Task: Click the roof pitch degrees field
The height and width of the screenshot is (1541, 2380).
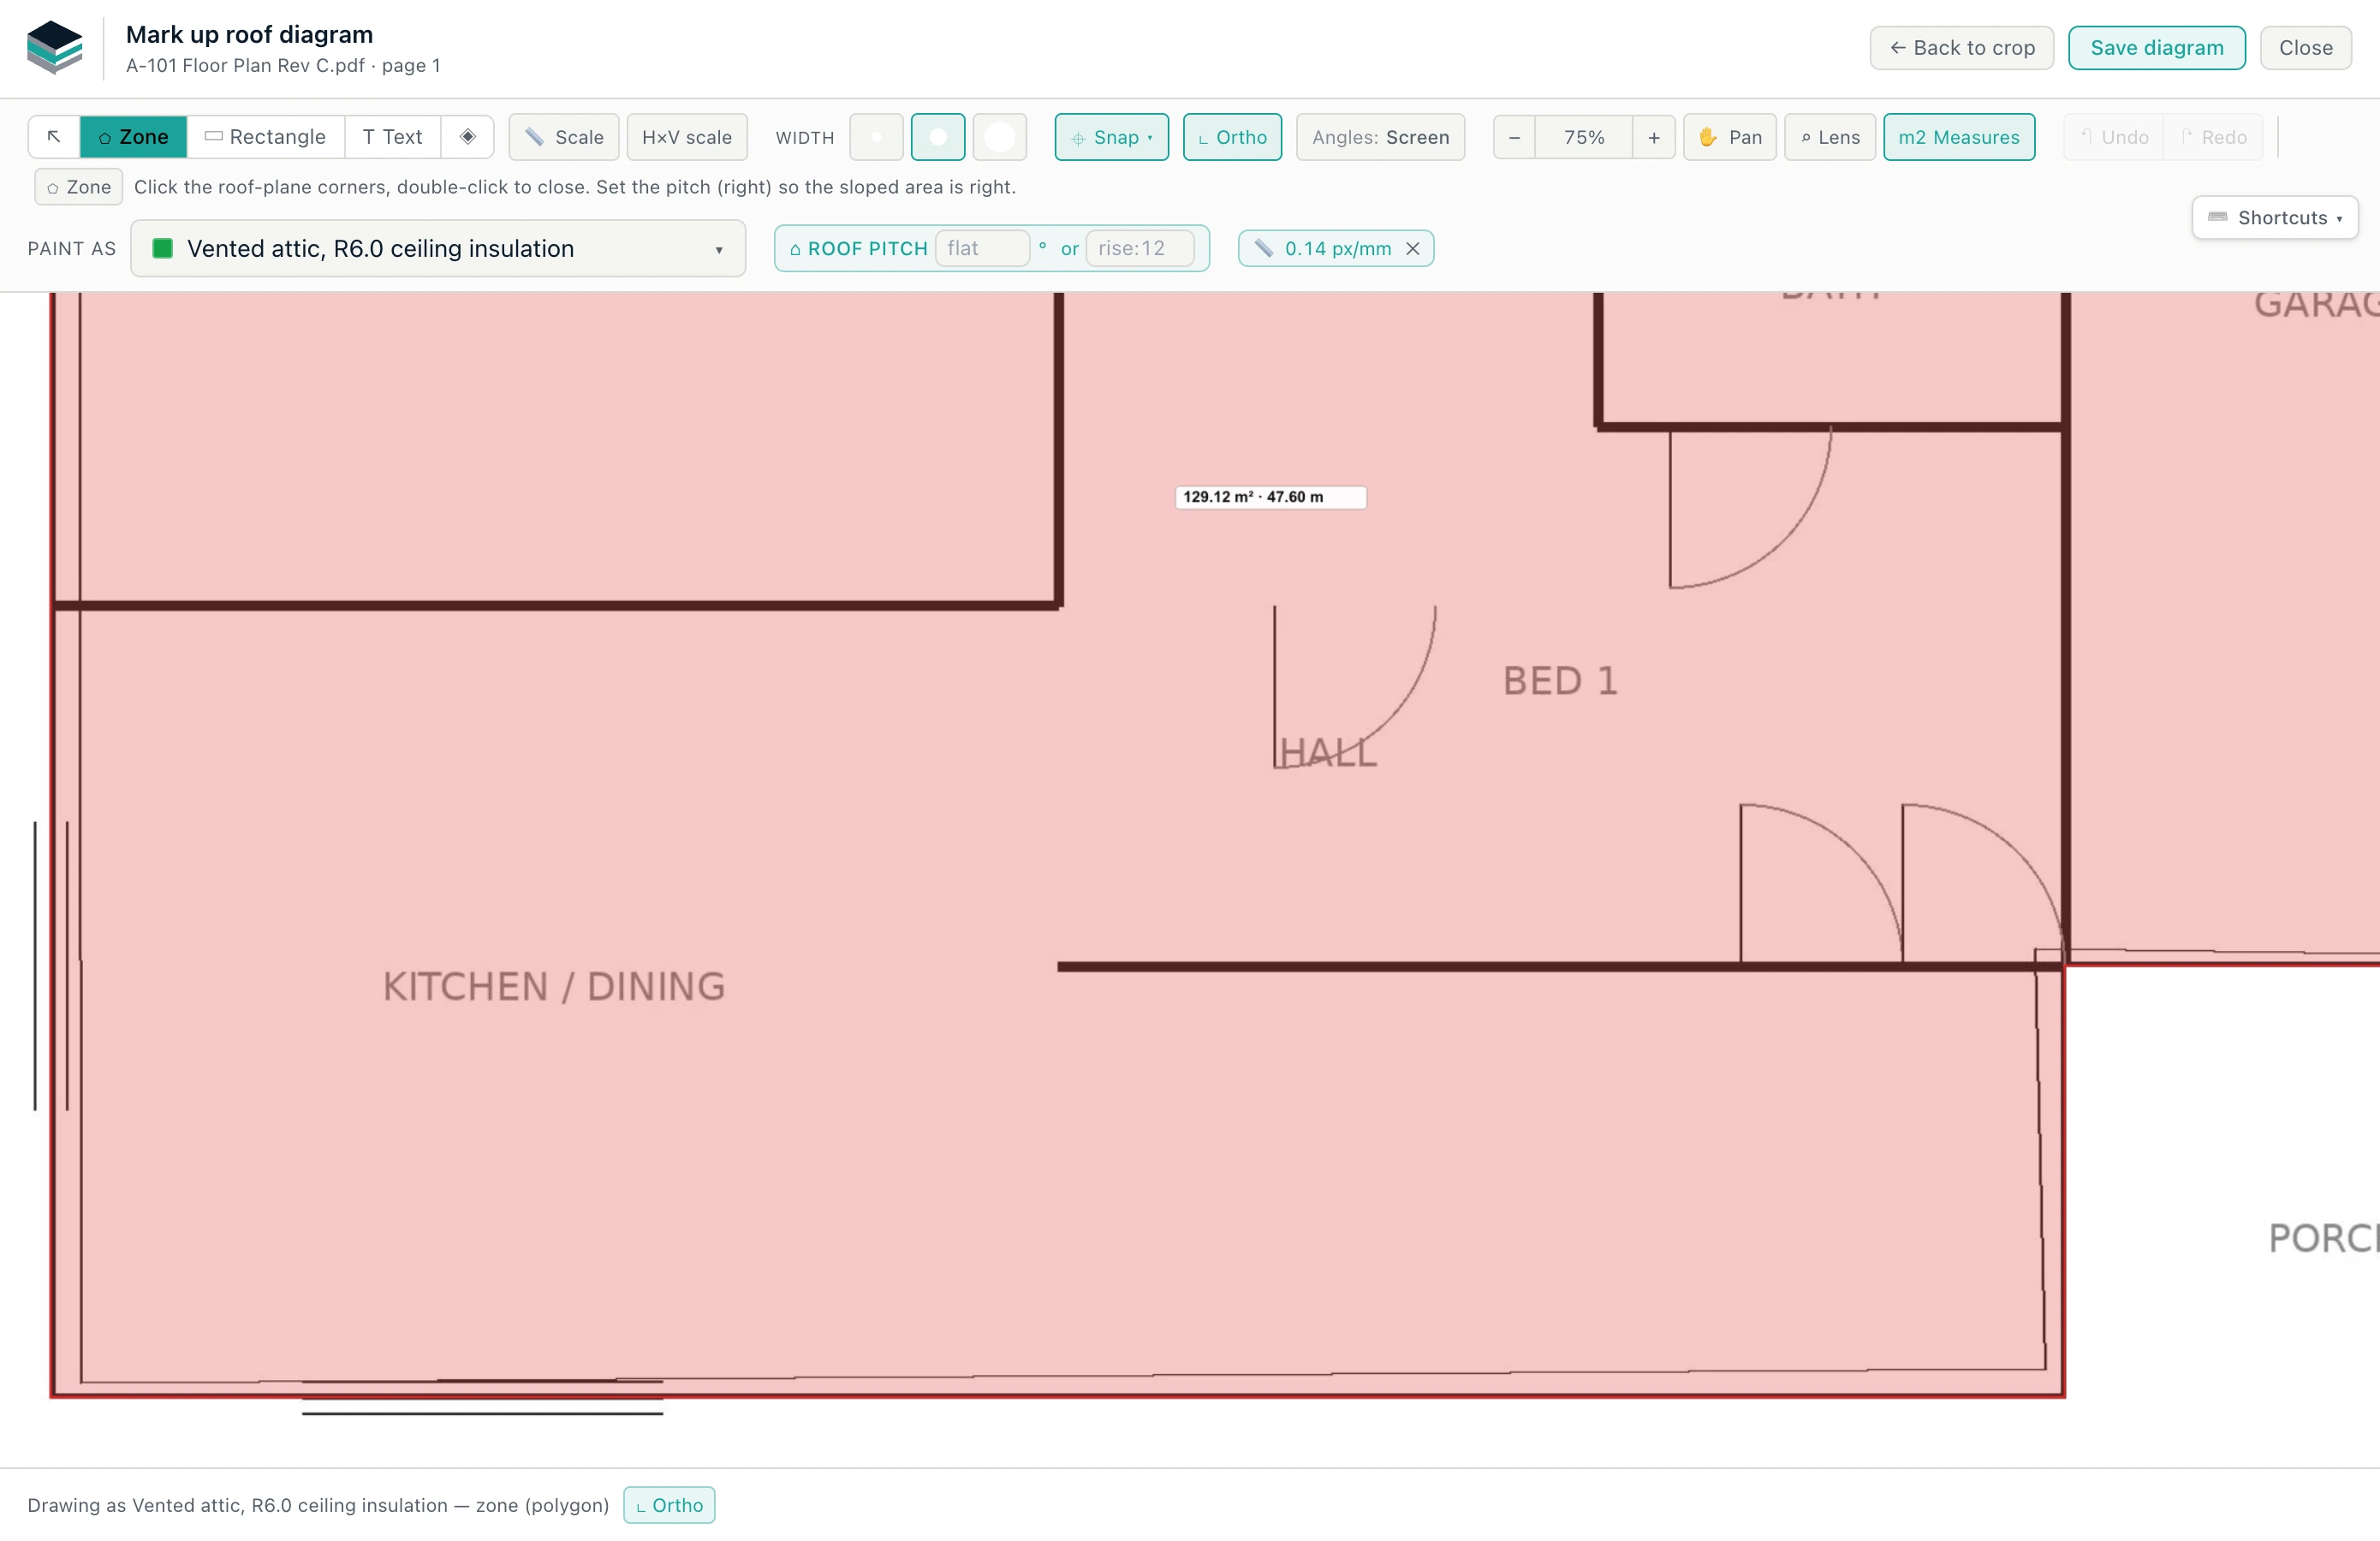Action: point(982,248)
